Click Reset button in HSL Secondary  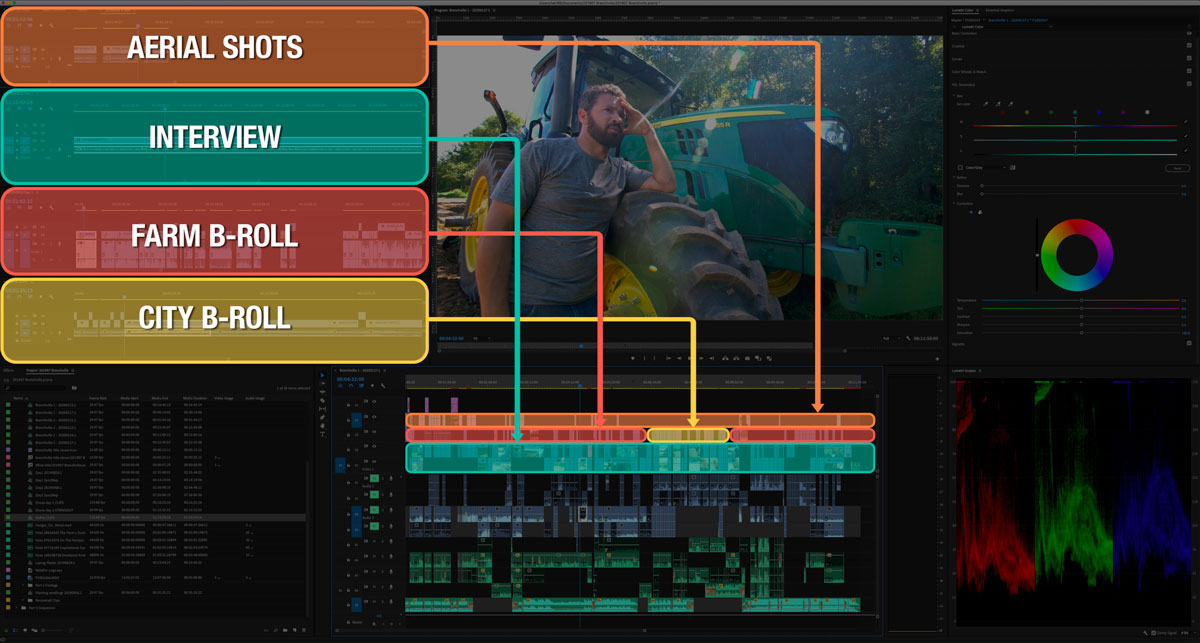1178,168
